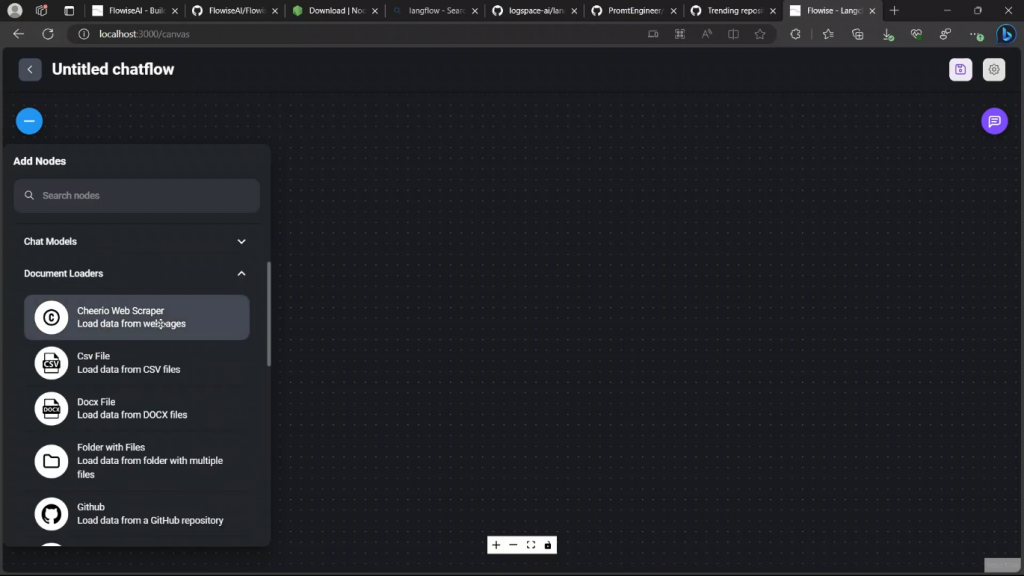Image resolution: width=1024 pixels, height=576 pixels.
Task: Focus the Search nodes field
Action: click(x=136, y=195)
